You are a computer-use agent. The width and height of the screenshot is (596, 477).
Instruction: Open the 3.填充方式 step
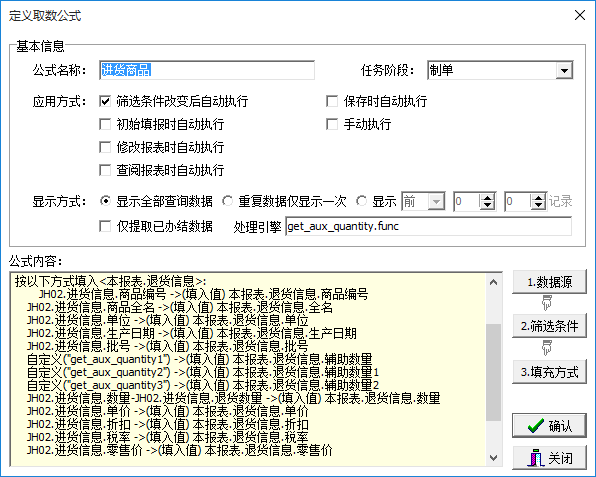click(x=549, y=371)
